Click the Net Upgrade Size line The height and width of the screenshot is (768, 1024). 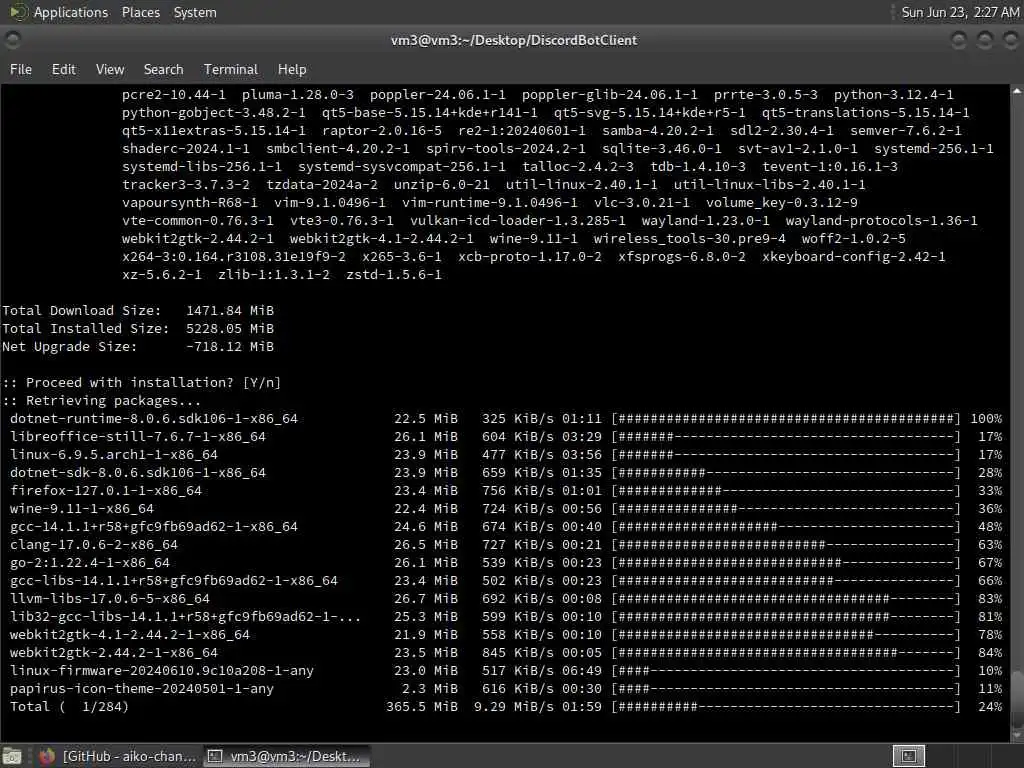(138, 347)
